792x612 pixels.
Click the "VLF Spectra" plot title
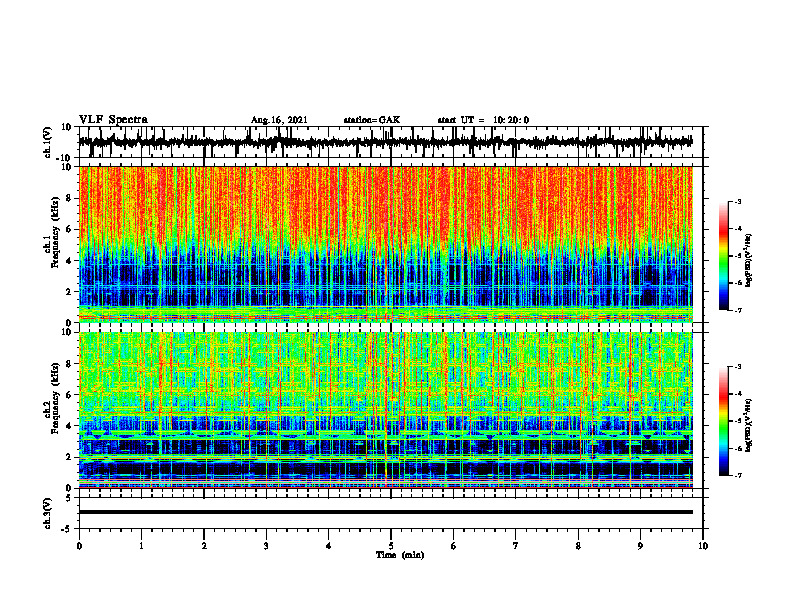(113, 120)
